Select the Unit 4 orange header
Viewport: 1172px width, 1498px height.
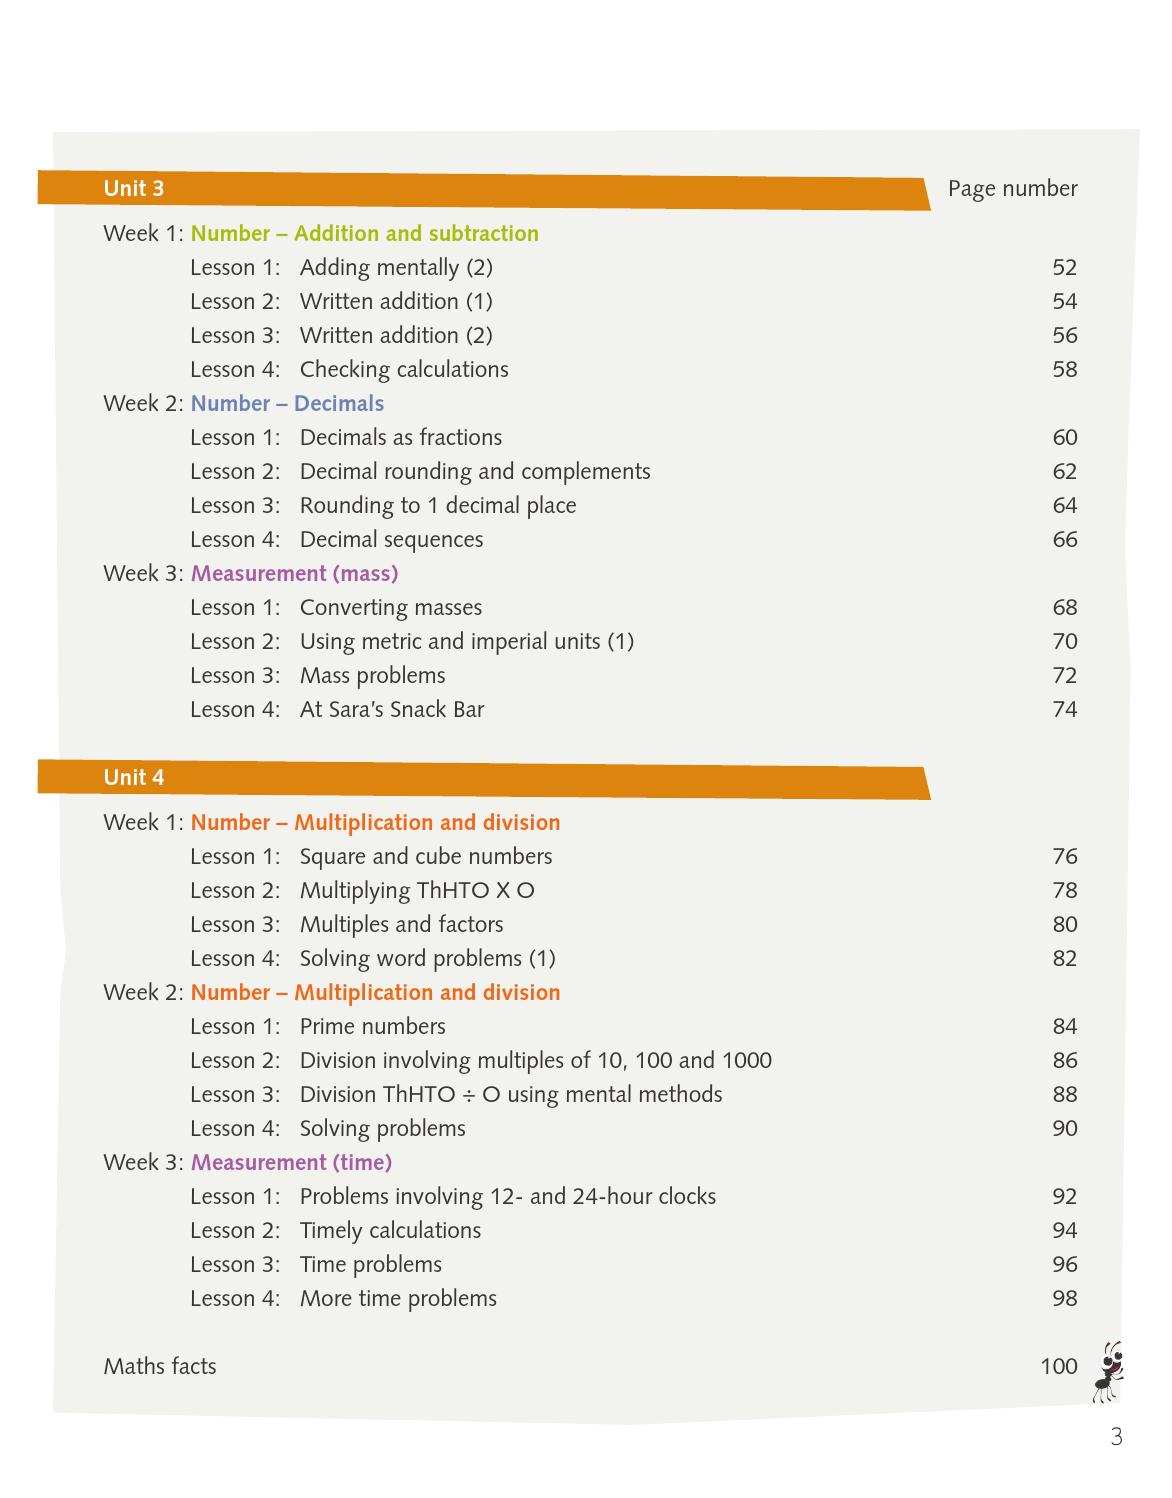[x=484, y=778]
